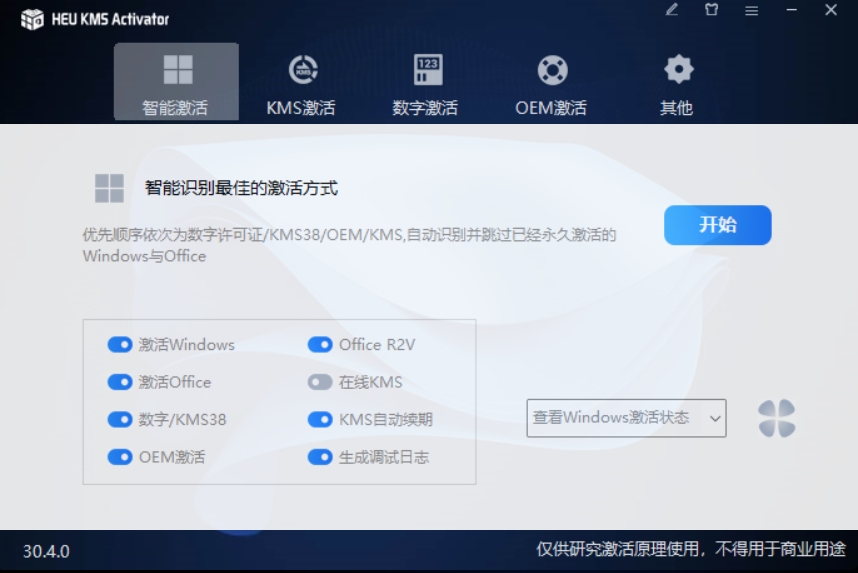Click the HEU KMS Activator cube logo
This screenshot has height=573, width=858.
(x=32, y=19)
